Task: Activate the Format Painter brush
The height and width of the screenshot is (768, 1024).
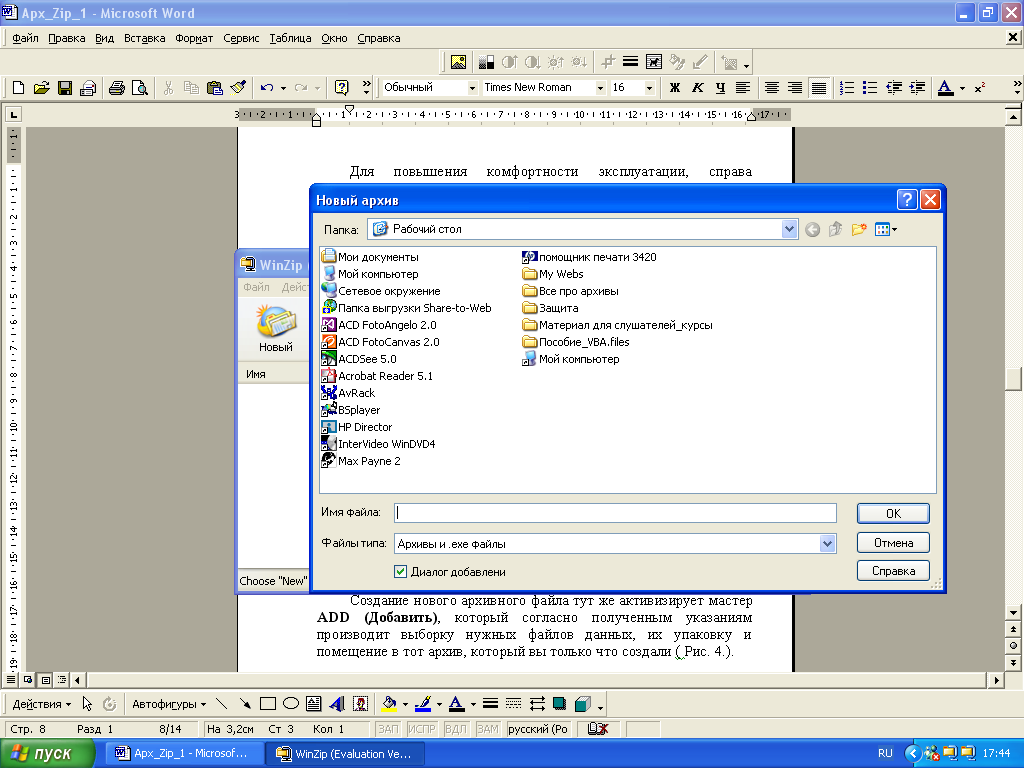Action: (x=238, y=88)
